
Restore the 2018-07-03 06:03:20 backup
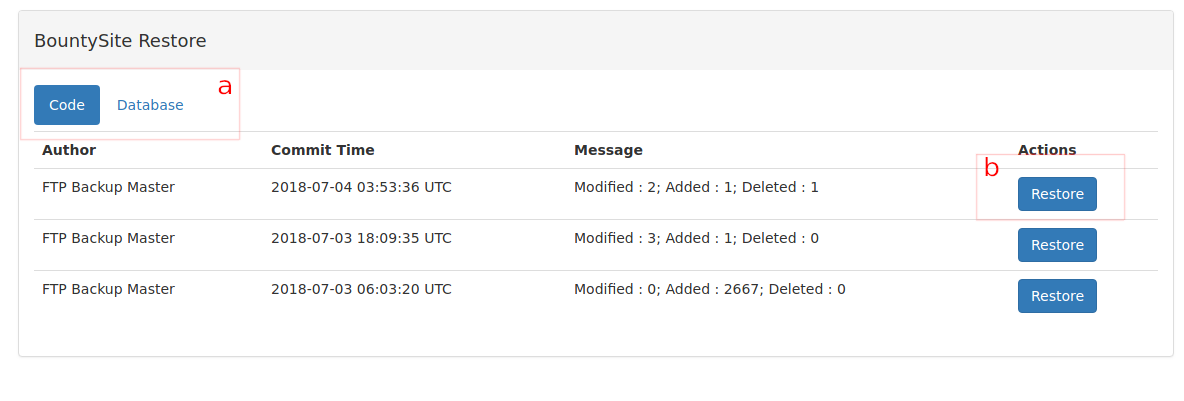coord(1057,296)
